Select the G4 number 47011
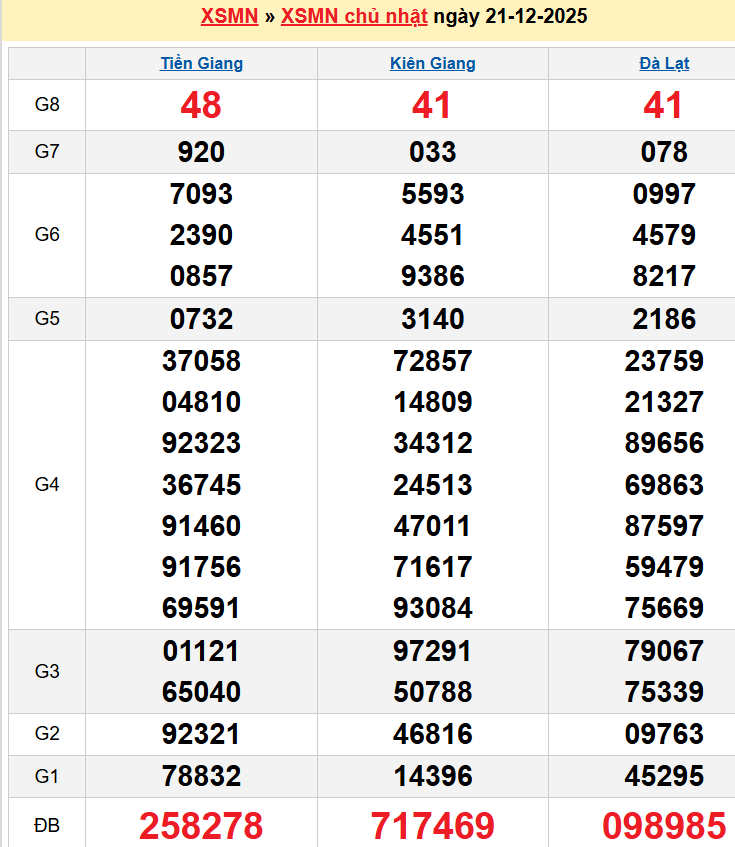This screenshot has width=735, height=847. coord(432,526)
